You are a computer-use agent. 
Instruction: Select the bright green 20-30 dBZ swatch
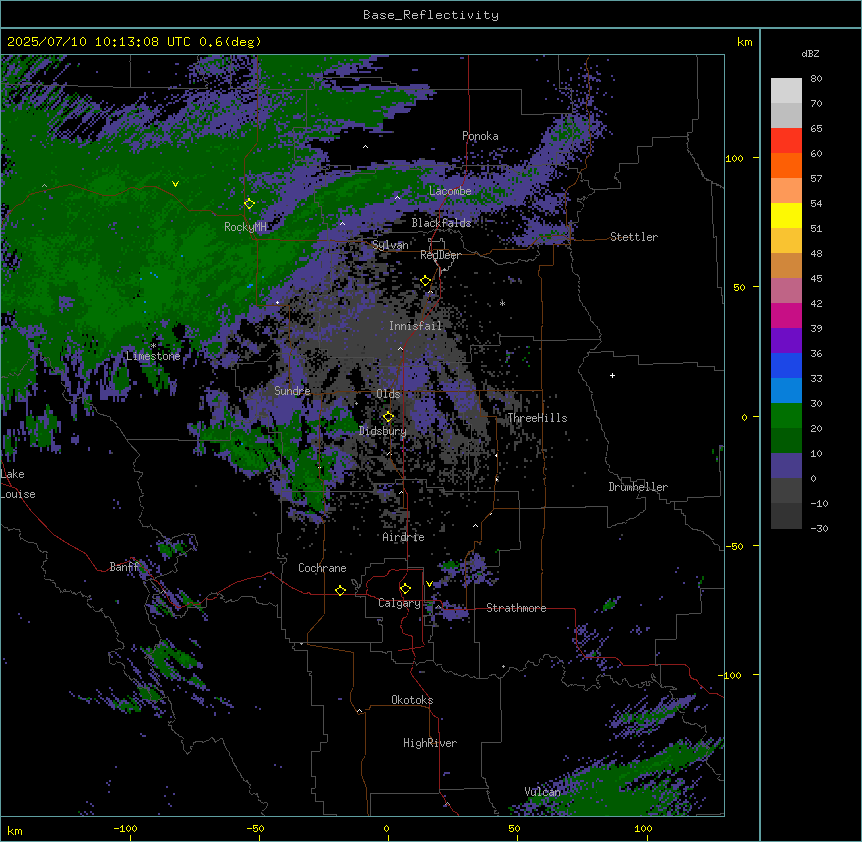coord(786,416)
